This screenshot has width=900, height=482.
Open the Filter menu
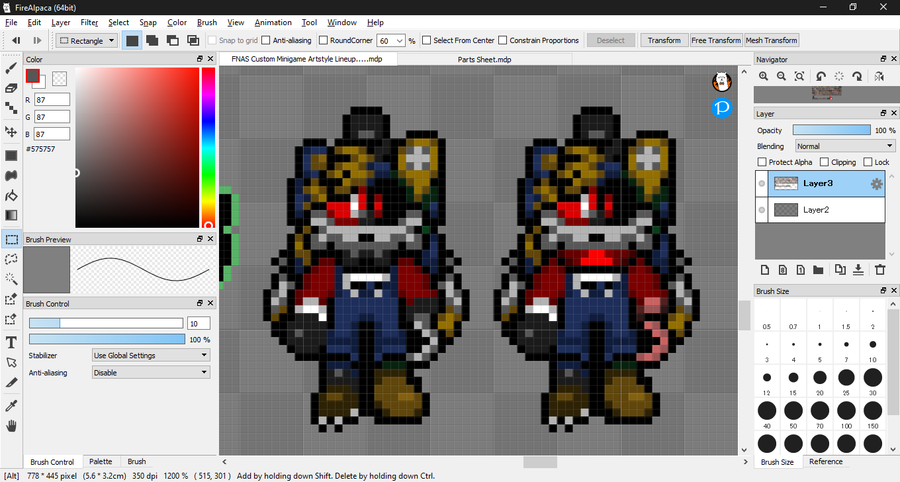coord(89,22)
